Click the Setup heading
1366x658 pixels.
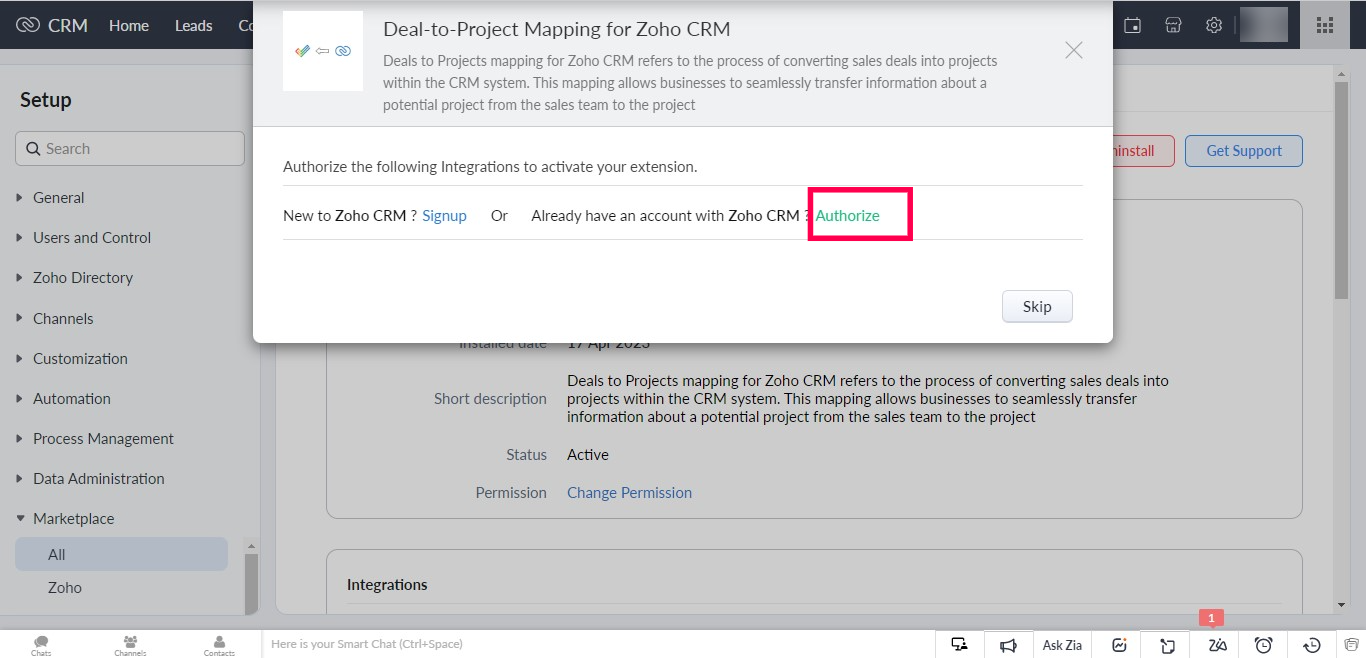click(x=46, y=100)
